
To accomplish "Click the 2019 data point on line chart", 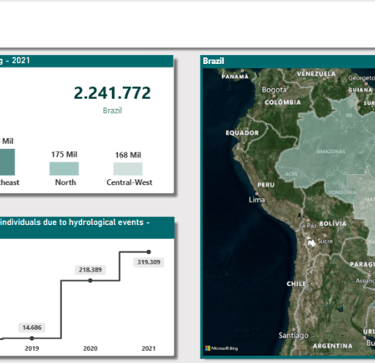I will coord(32,338).
